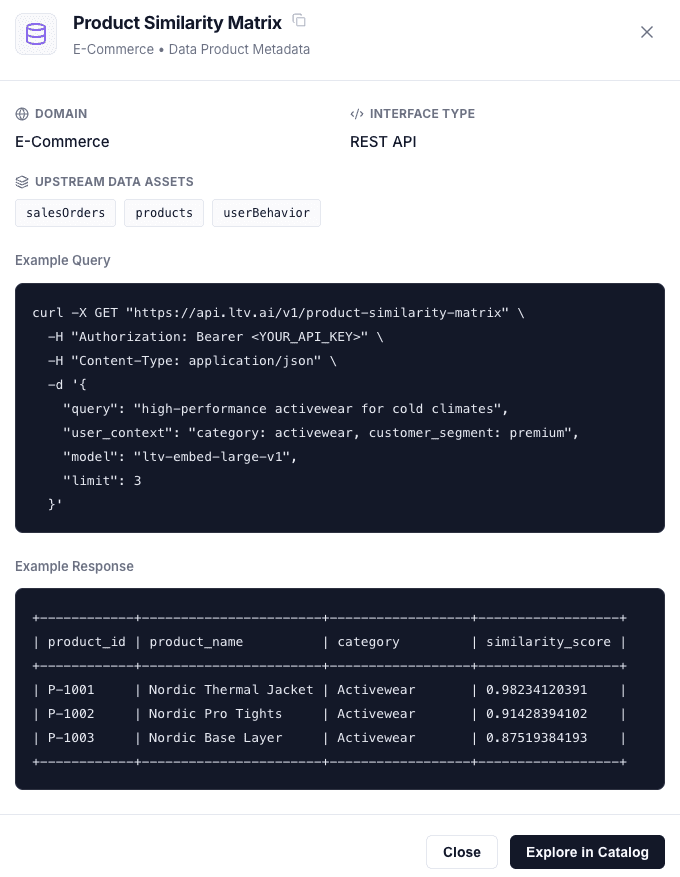Click inside the Example Response code block
This screenshot has height=877, width=680.
[x=340, y=690]
